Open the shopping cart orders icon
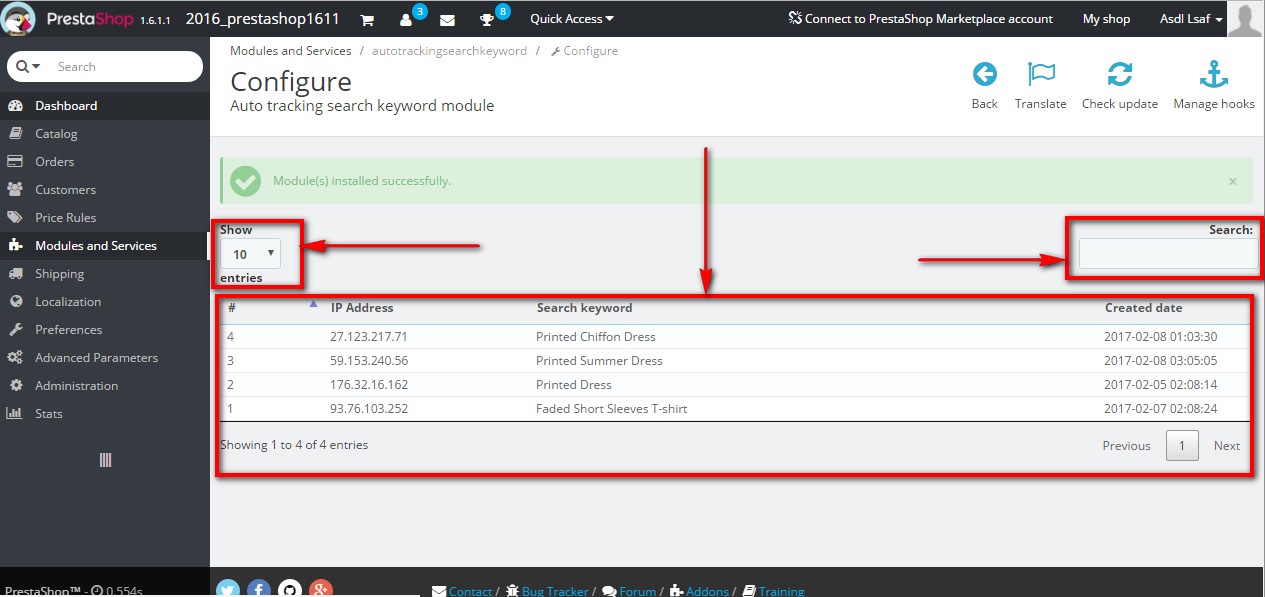This screenshot has width=1265, height=597. pyautogui.click(x=367, y=20)
